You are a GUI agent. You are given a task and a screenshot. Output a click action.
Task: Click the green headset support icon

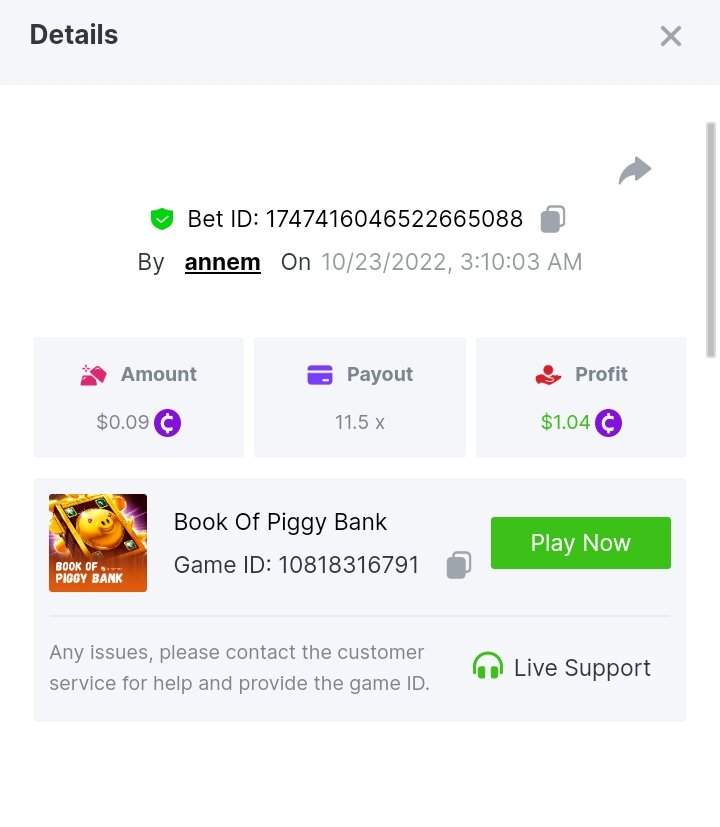(x=488, y=667)
